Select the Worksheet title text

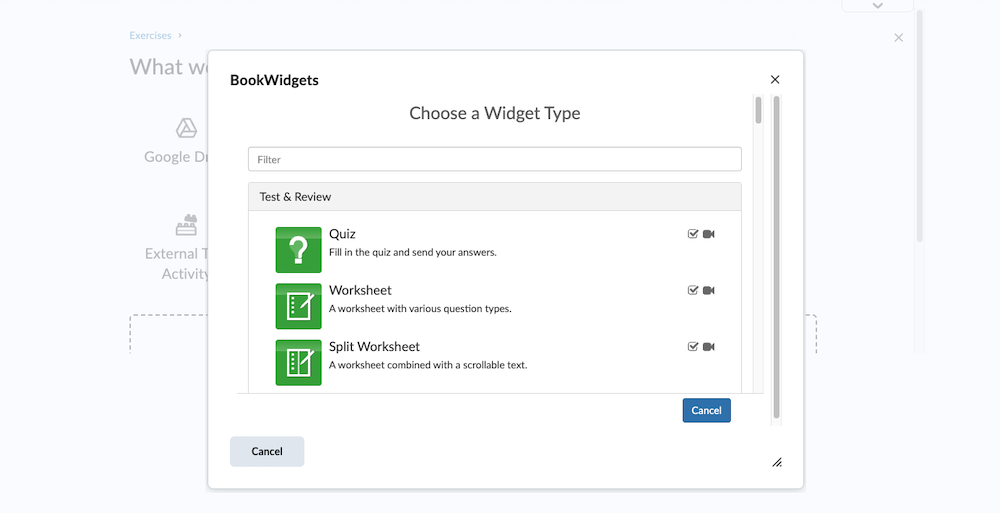point(360,290)
